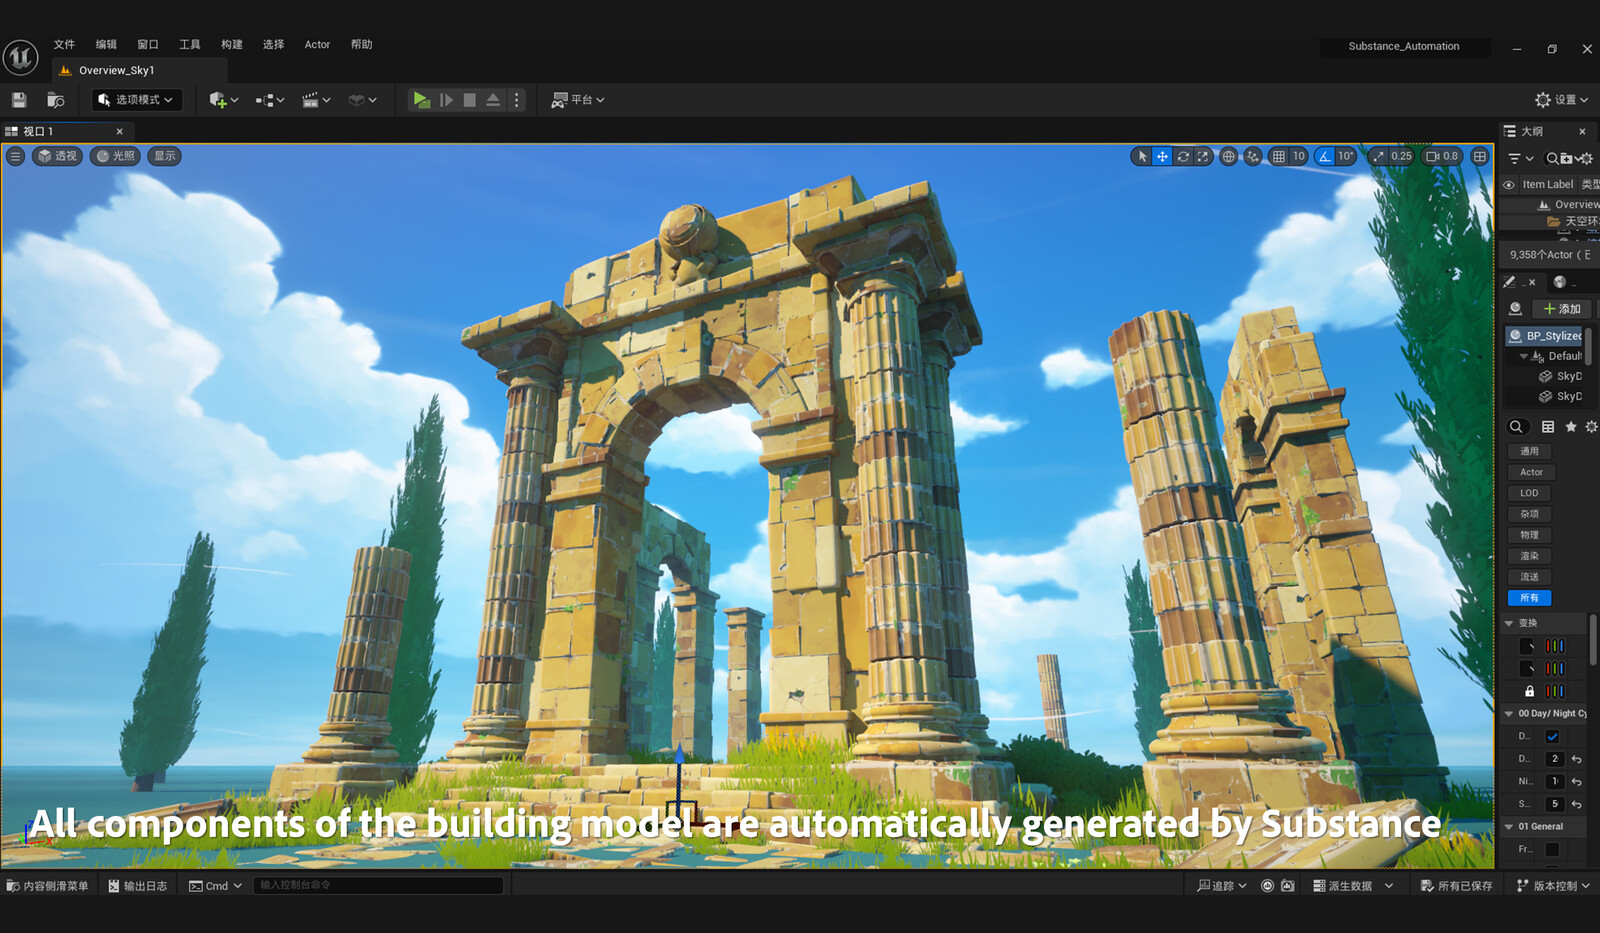Screen dimensions: 1600x933
Task: Adjust camera speed 0.8 control
Action: (x=1442, y=156)
